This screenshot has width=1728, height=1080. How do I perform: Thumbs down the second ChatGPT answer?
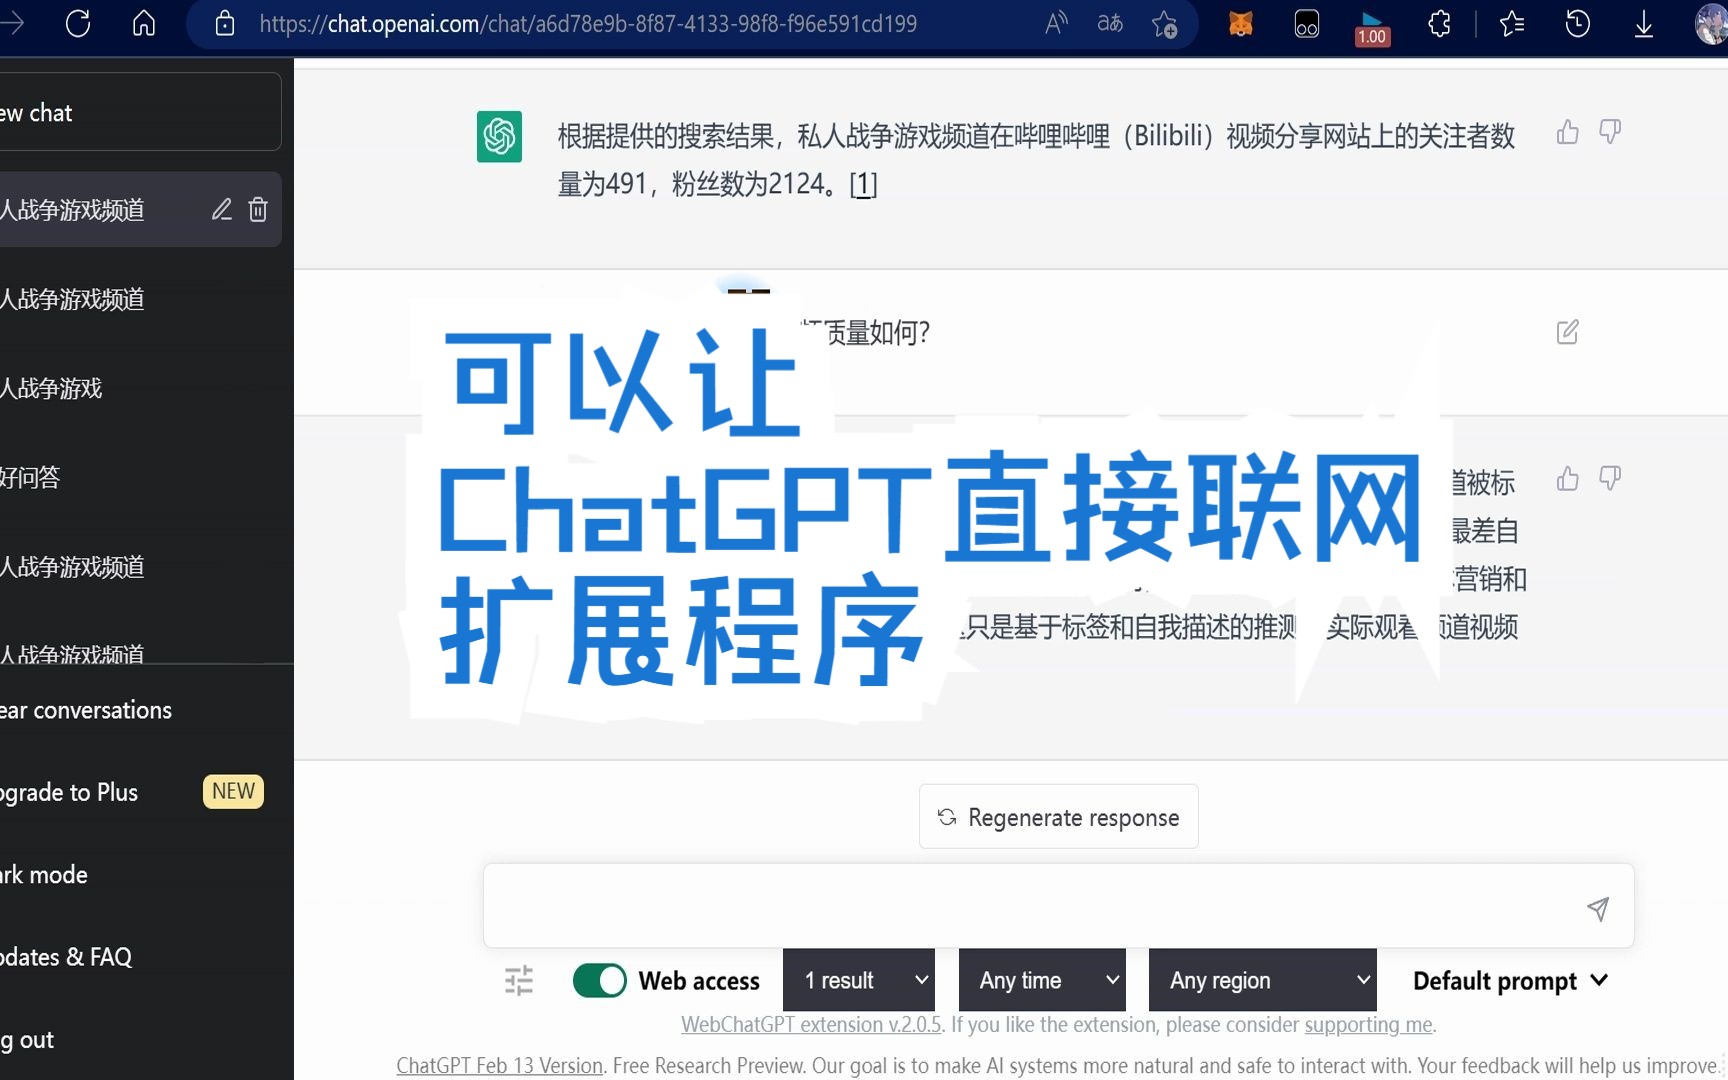click(x=1610, y=479)
